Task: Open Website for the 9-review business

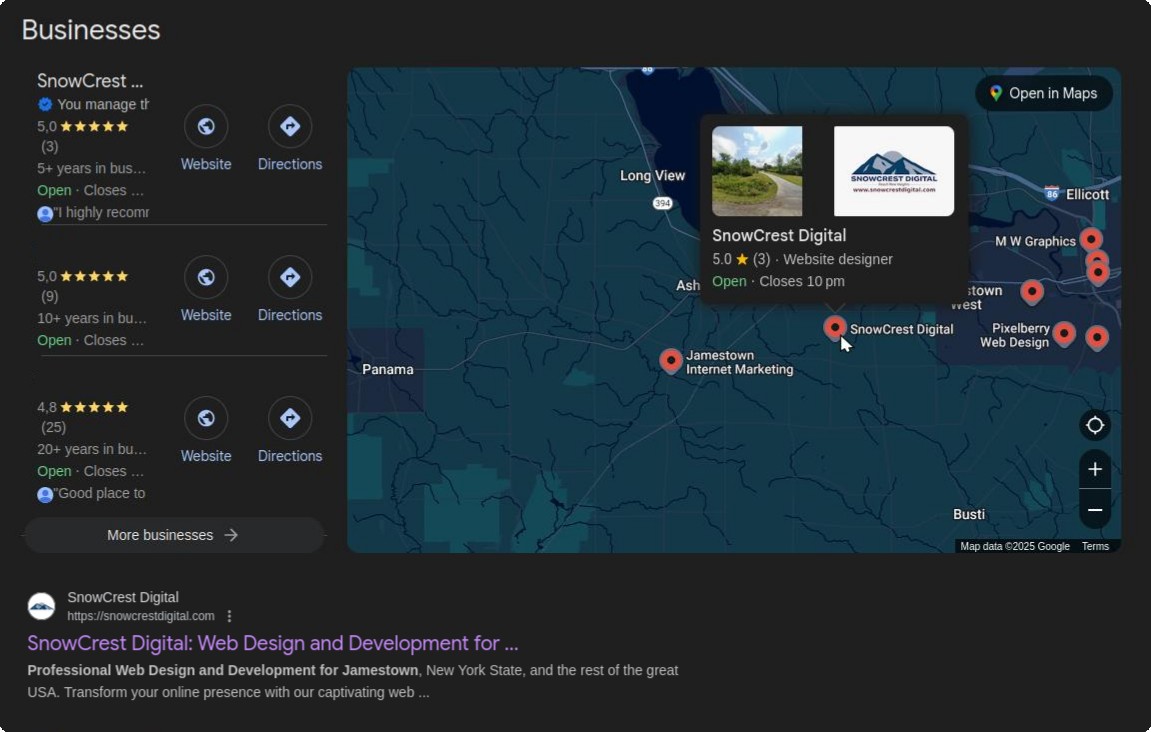Action: [x=206, y=278]
